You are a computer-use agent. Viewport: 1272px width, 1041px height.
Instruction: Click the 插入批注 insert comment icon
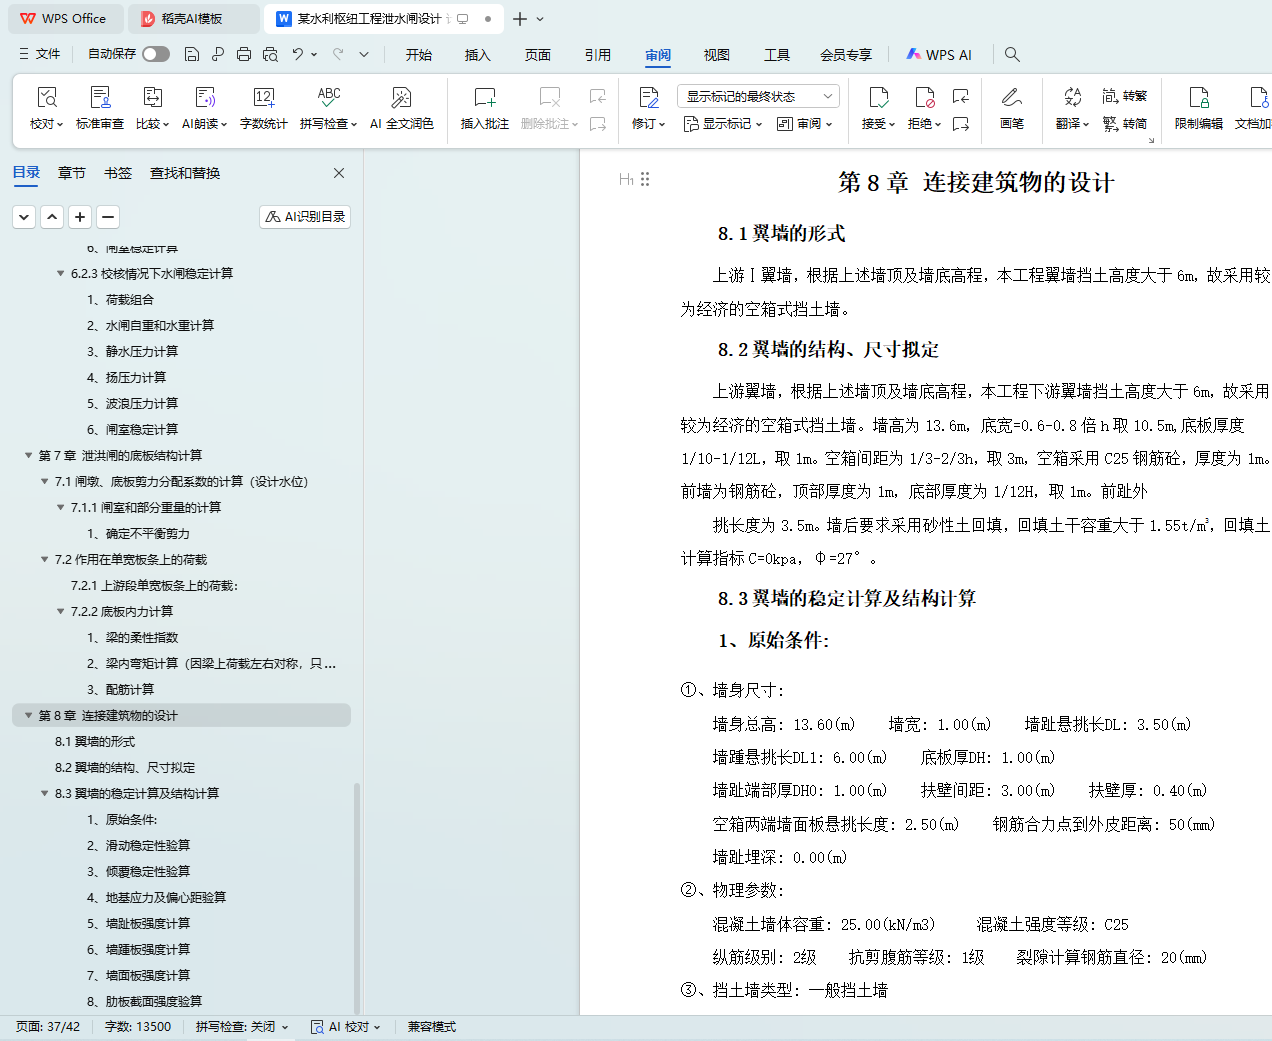tap(484, 98)
